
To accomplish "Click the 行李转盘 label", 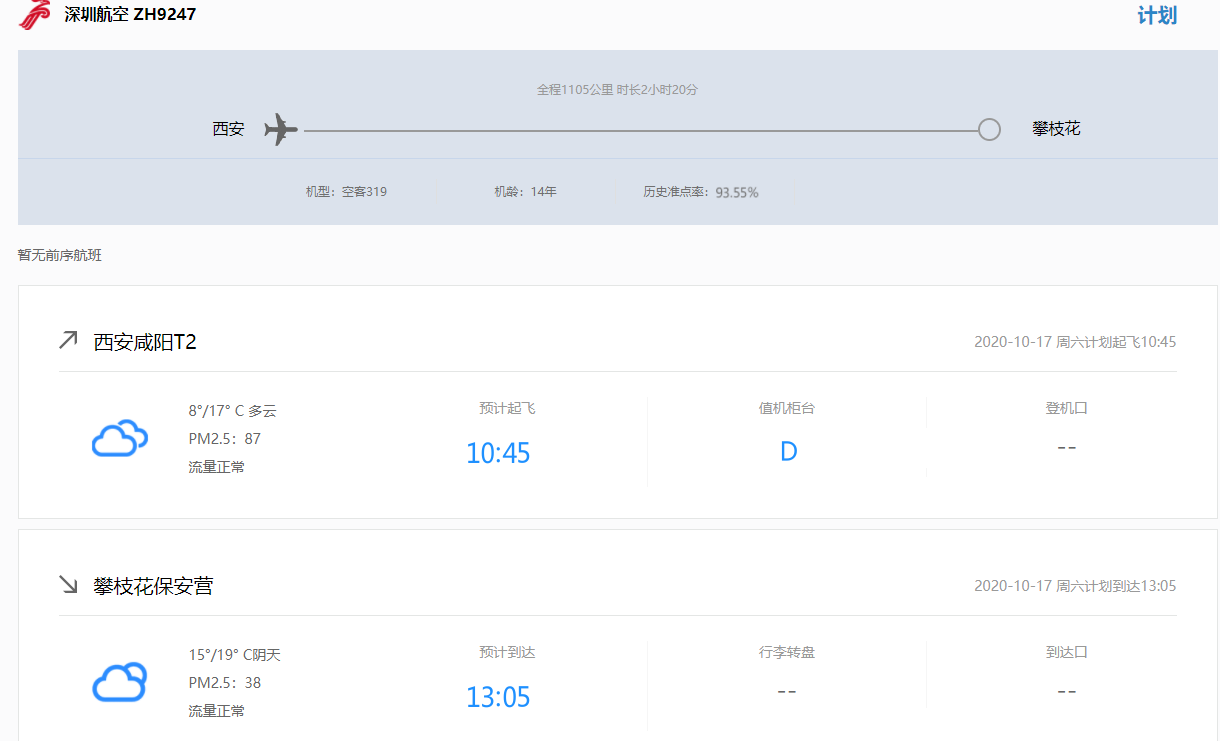I will click(x=787, y=652).
